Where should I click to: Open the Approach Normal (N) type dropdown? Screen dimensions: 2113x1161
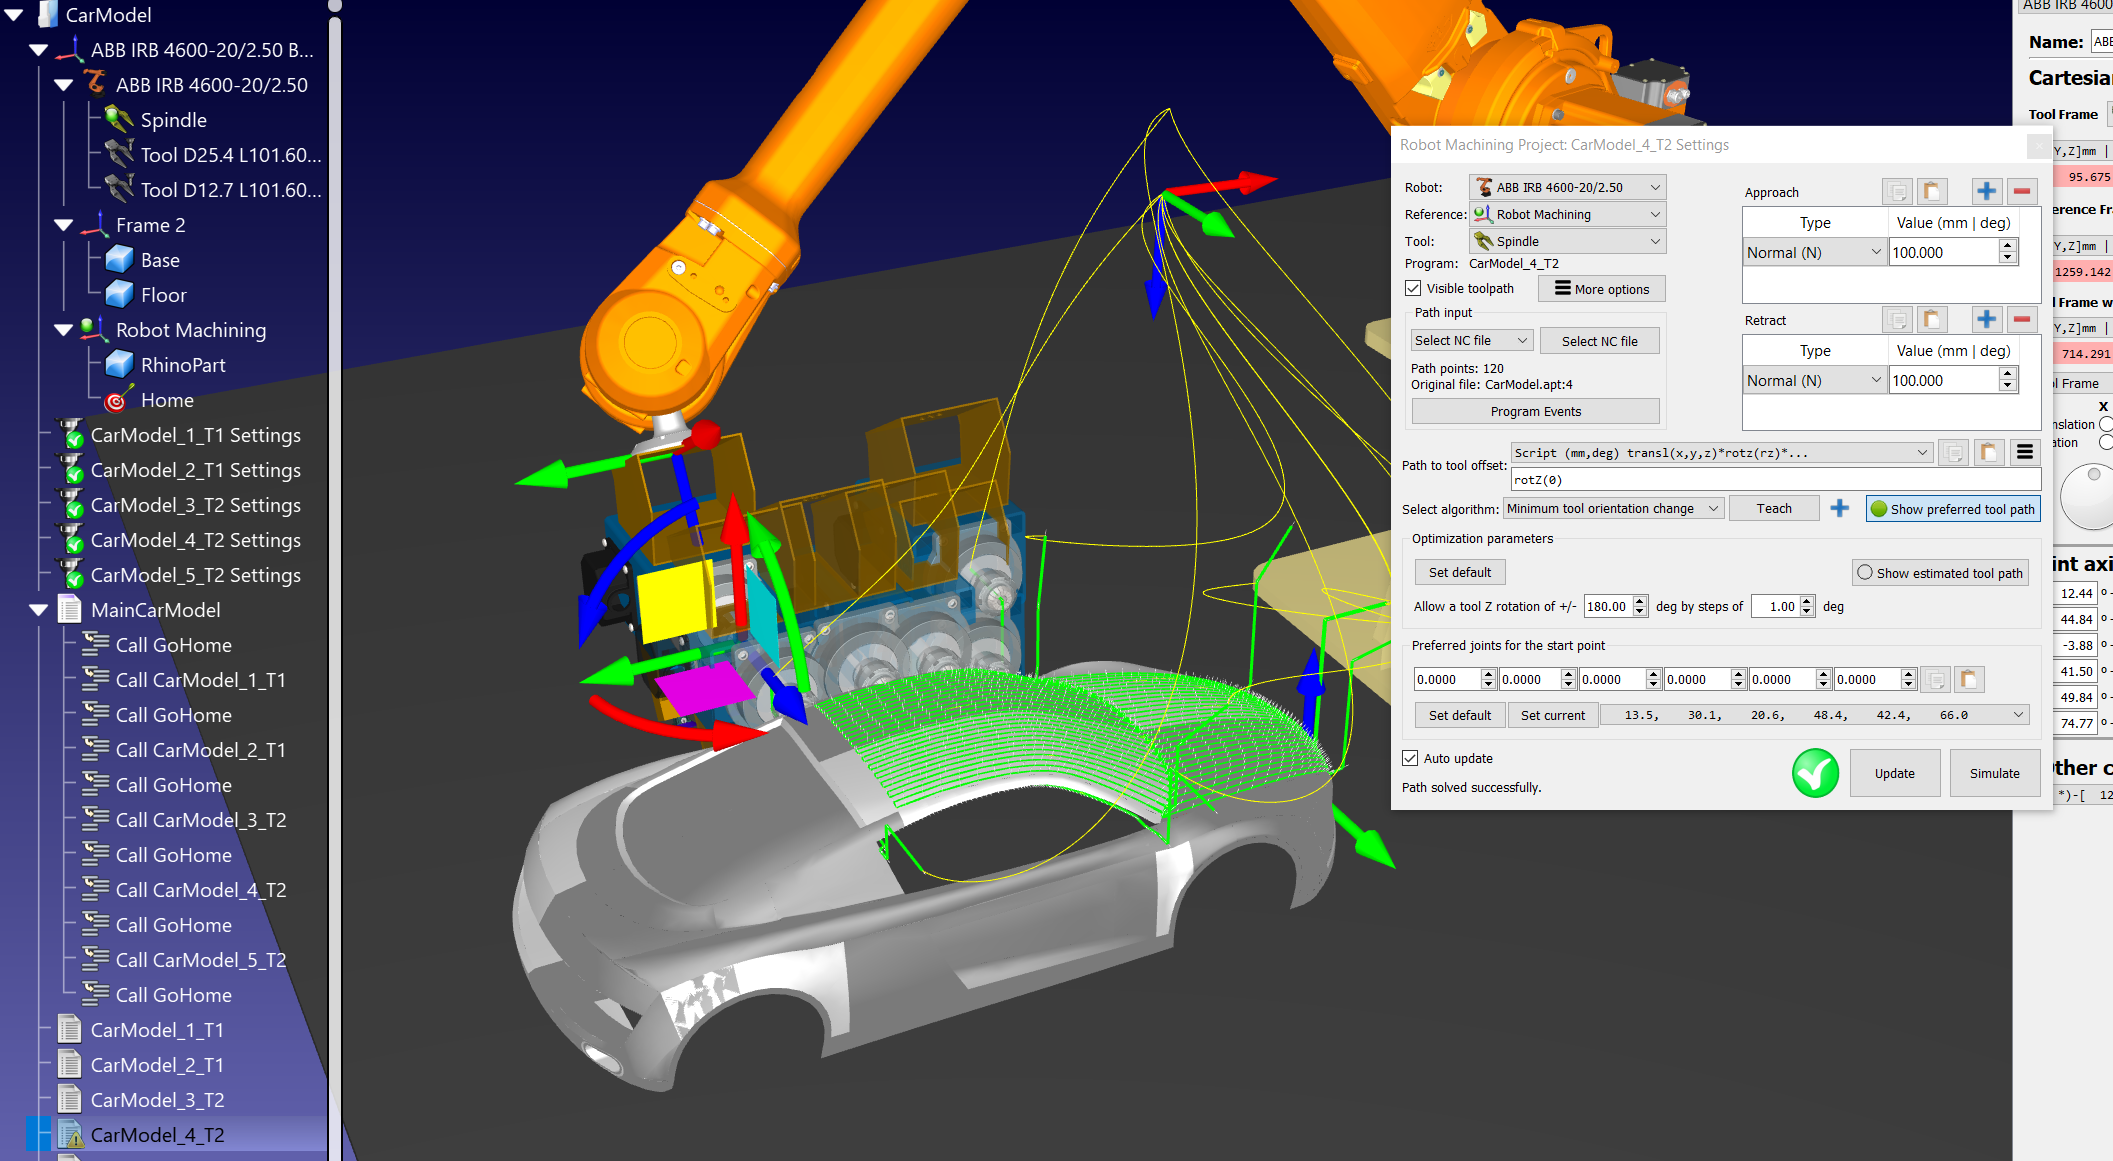click(x=1813, y=252)
